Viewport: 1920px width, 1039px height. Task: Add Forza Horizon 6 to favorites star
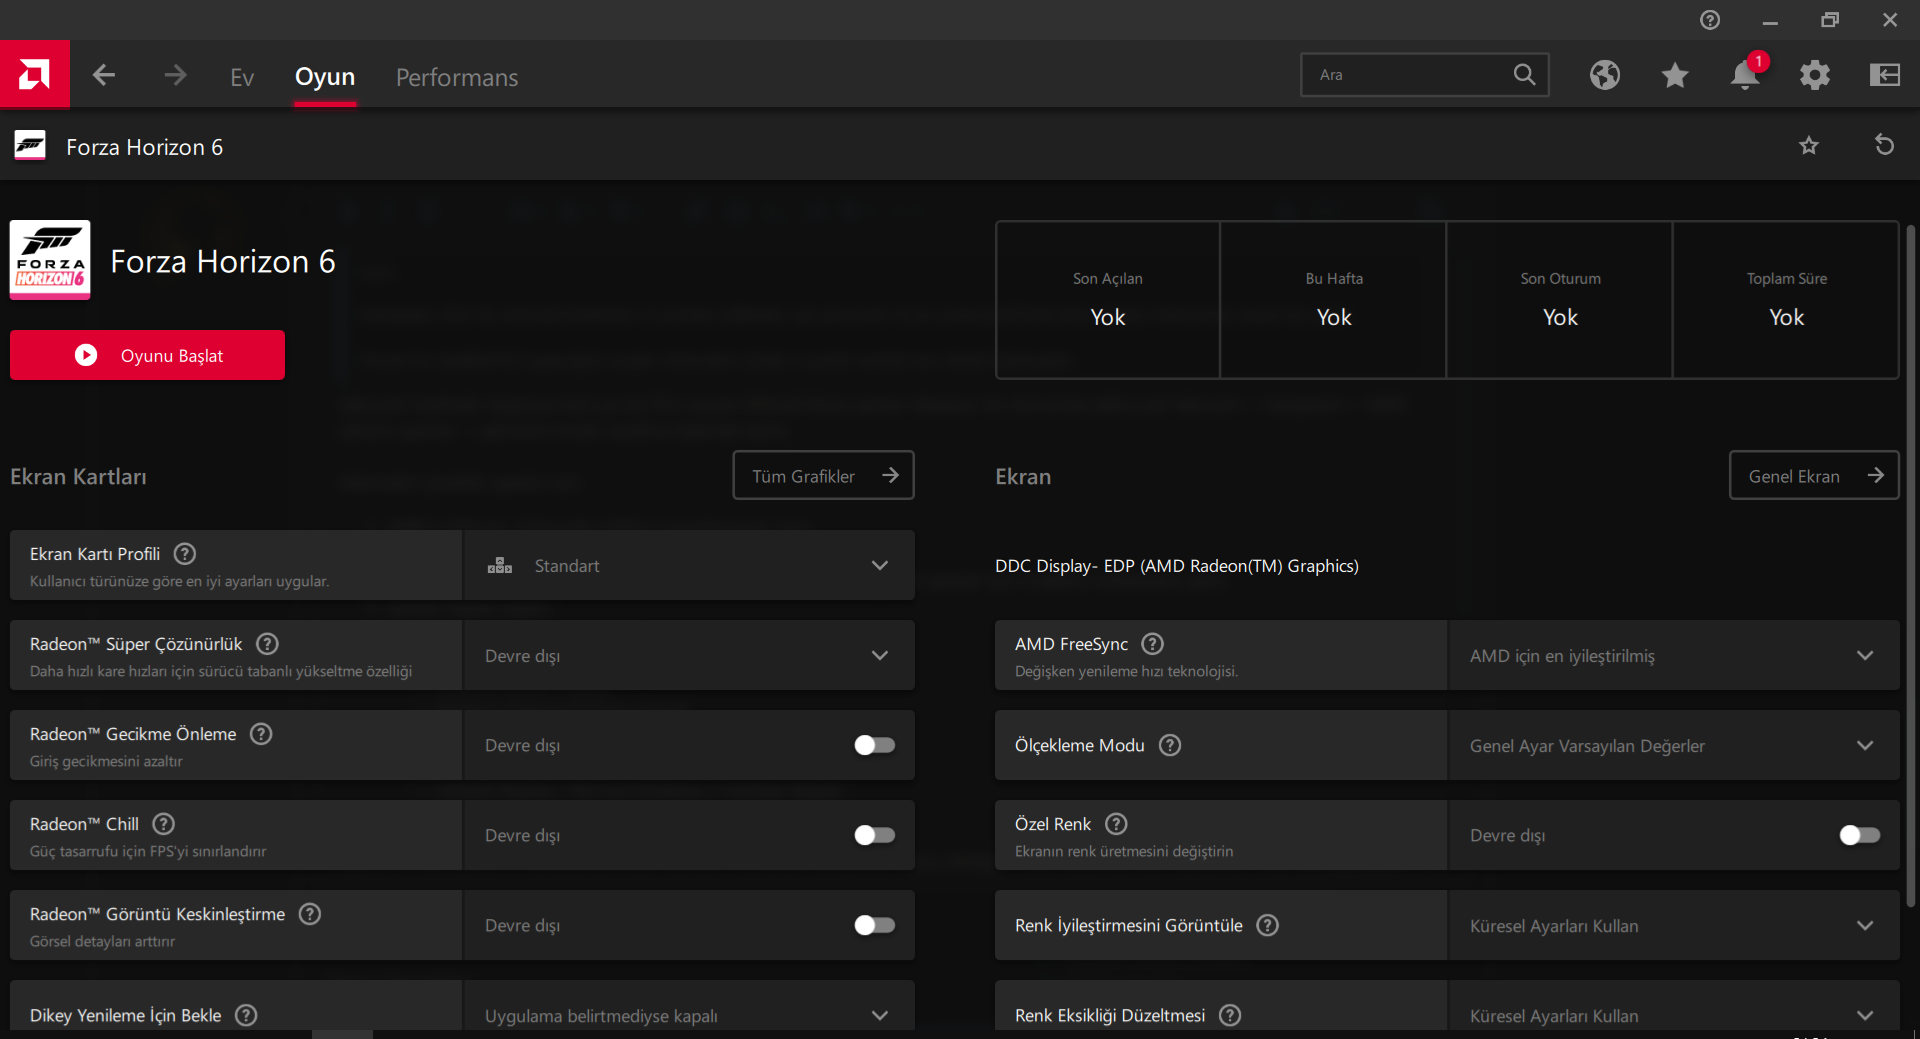click(x=1809, y=146)
